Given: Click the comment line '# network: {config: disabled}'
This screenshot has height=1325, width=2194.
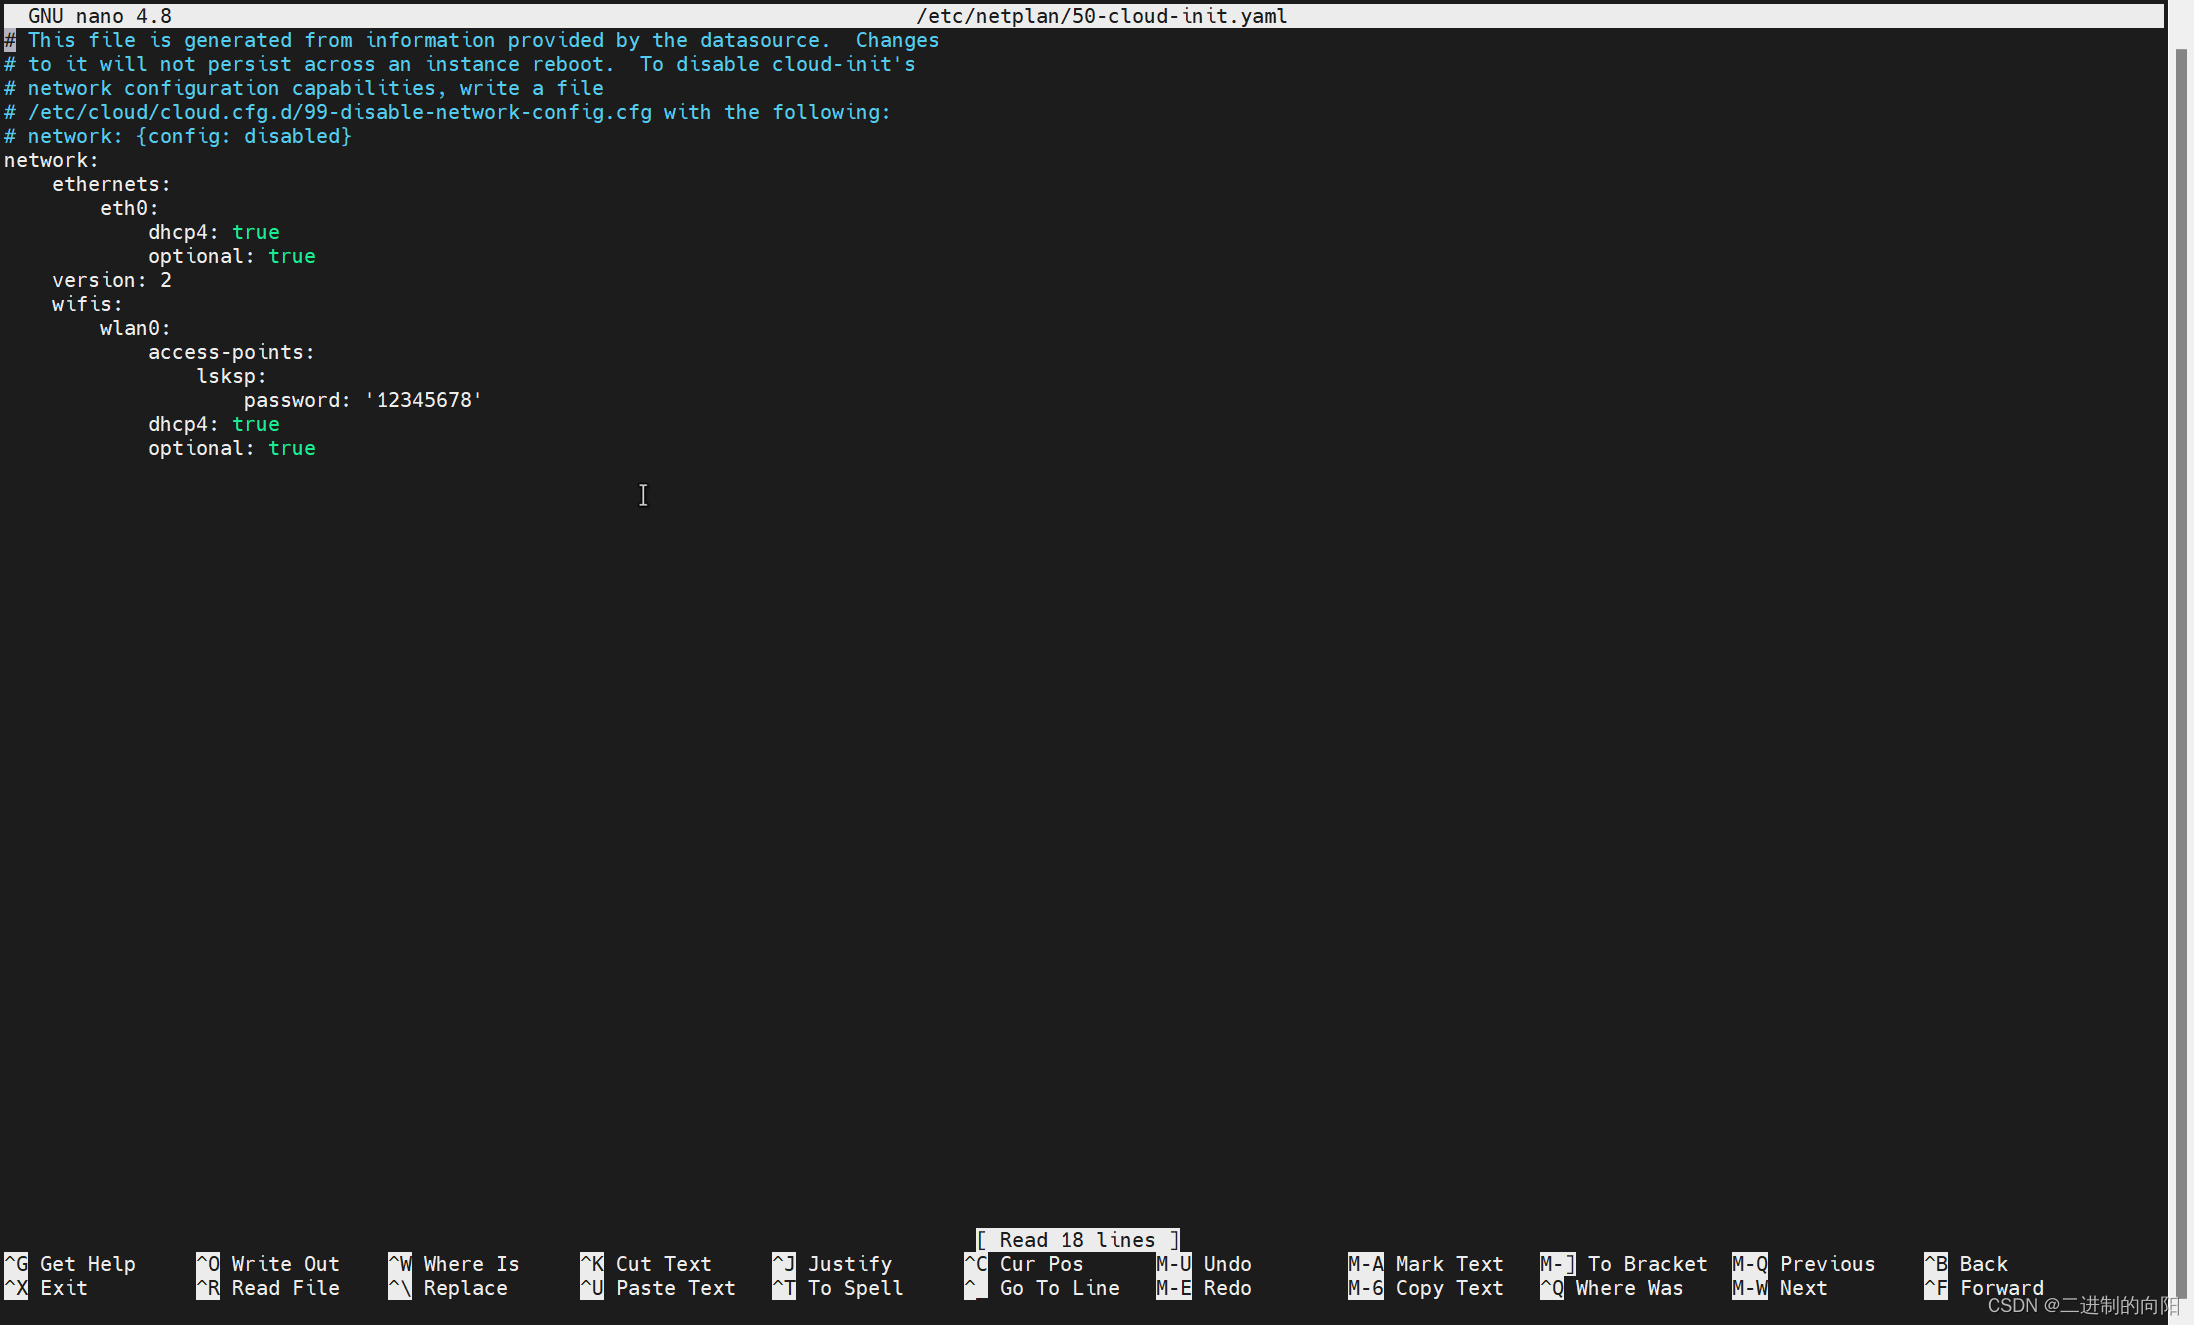Looking at the screenshot, I should point(178,136).
